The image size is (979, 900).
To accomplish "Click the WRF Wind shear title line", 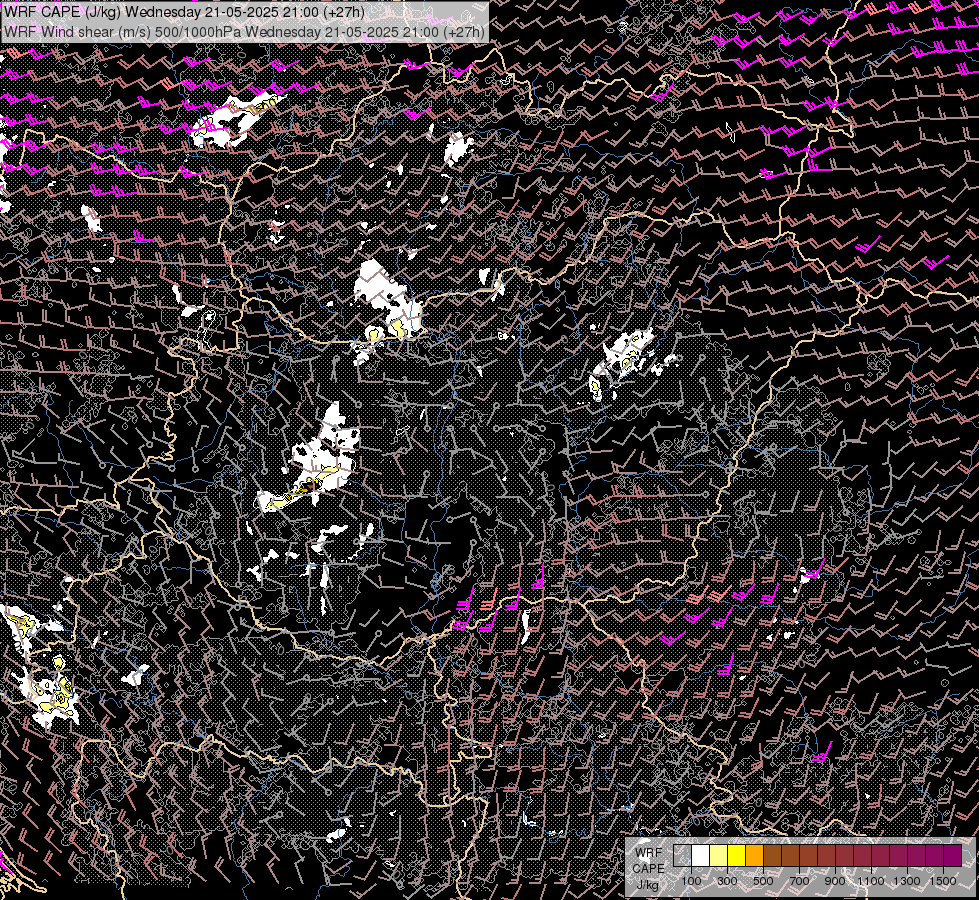I will tap(244, 32).
